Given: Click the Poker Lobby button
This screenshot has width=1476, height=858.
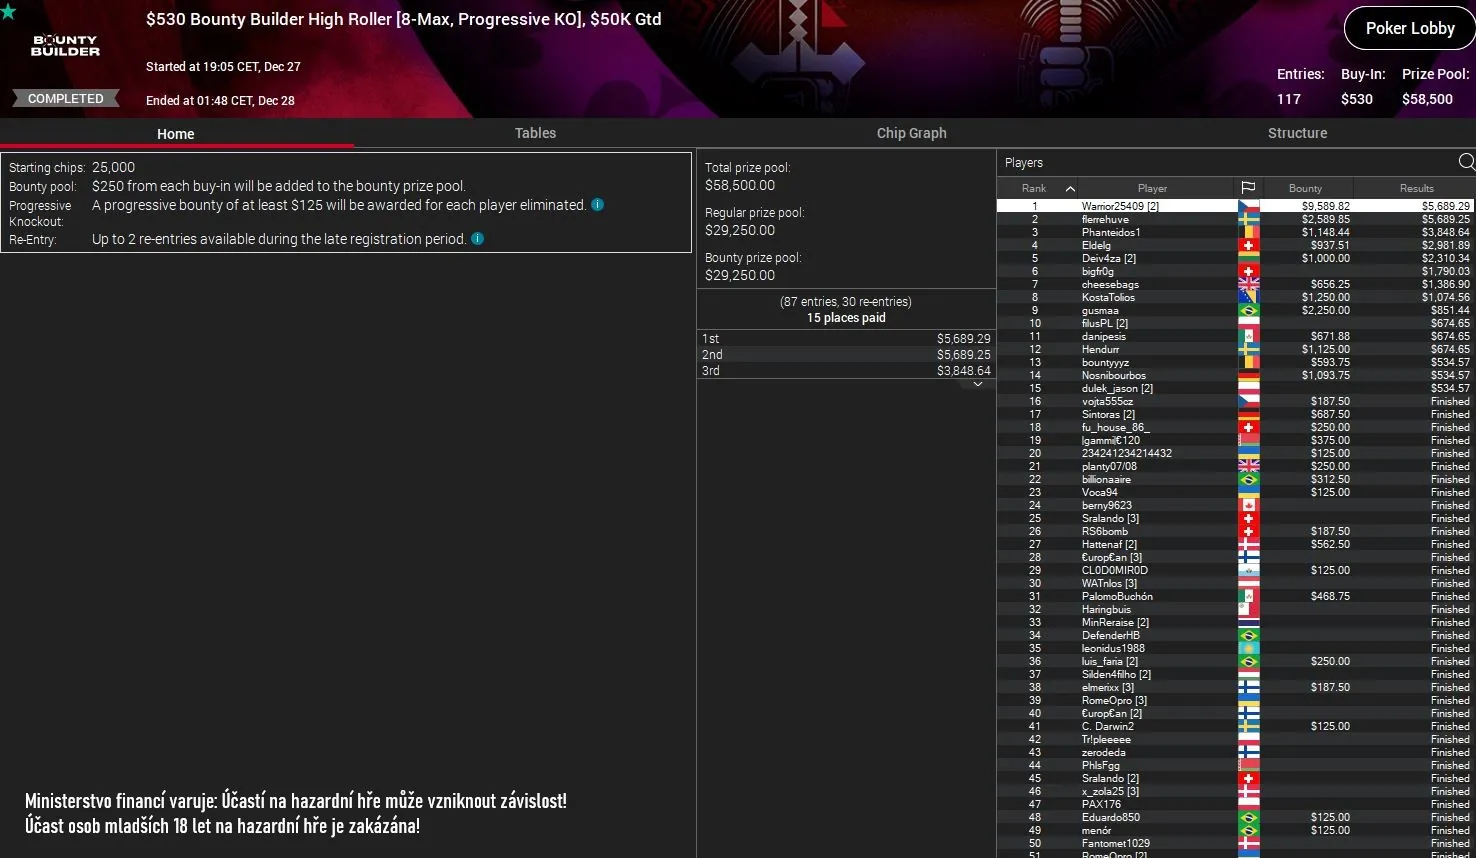Looking at the screenshot, I should coord(1408,28).
